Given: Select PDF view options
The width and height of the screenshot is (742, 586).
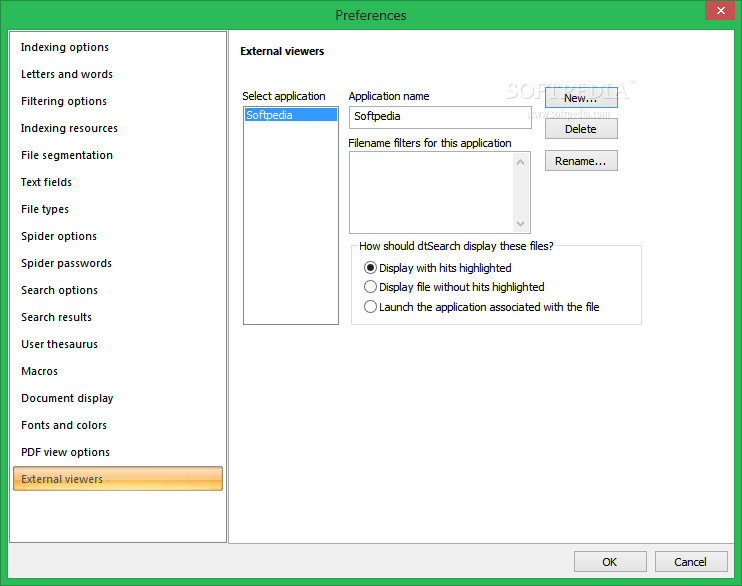Looking at the screenshot, I should click(x=65, y=452).
